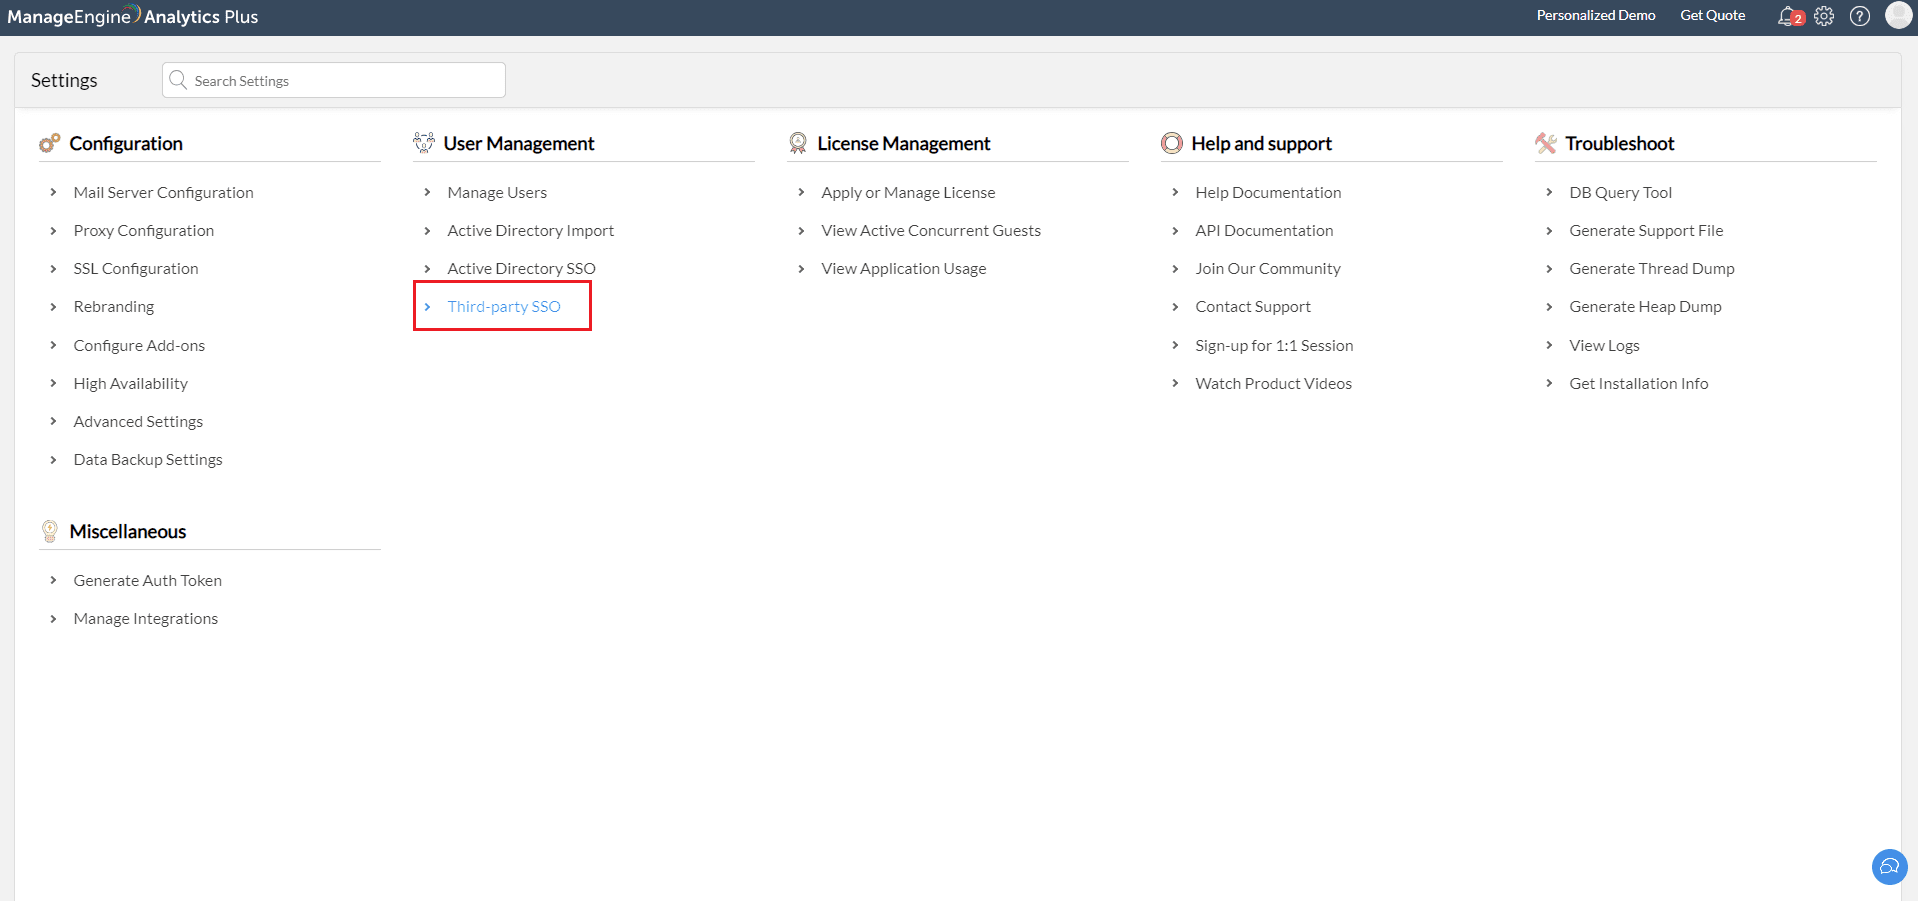
Task: Select Generate Heap Dump
Action: [1645, 306]
